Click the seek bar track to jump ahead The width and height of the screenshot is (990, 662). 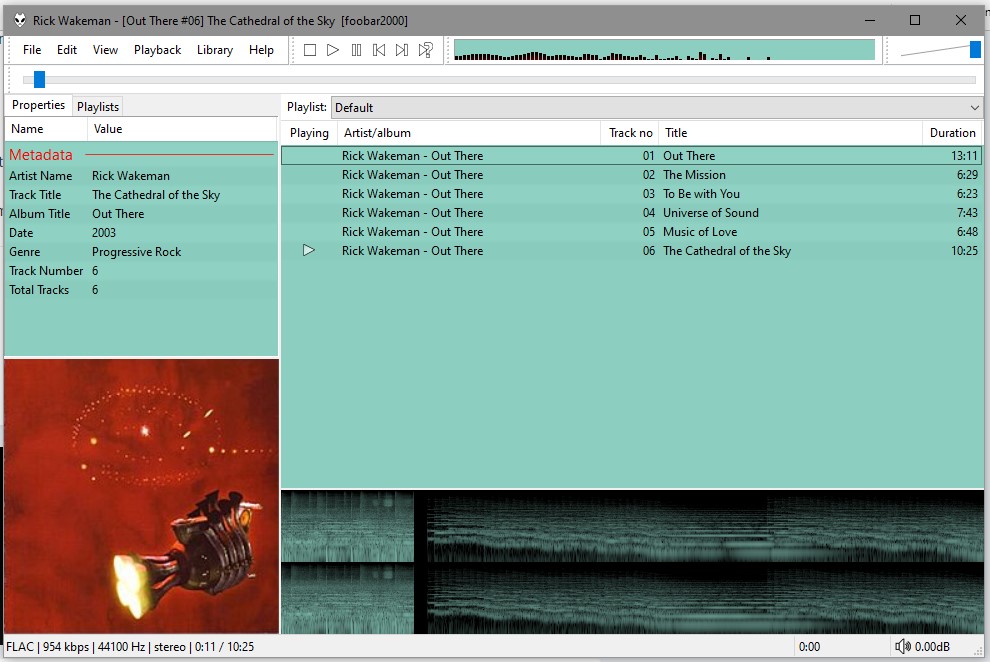pos(499,80)
